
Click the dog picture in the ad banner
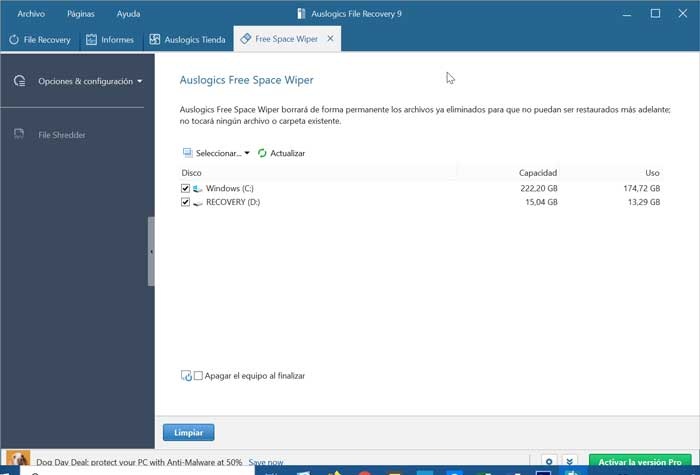pyautogui.click(x=18, y=458)
